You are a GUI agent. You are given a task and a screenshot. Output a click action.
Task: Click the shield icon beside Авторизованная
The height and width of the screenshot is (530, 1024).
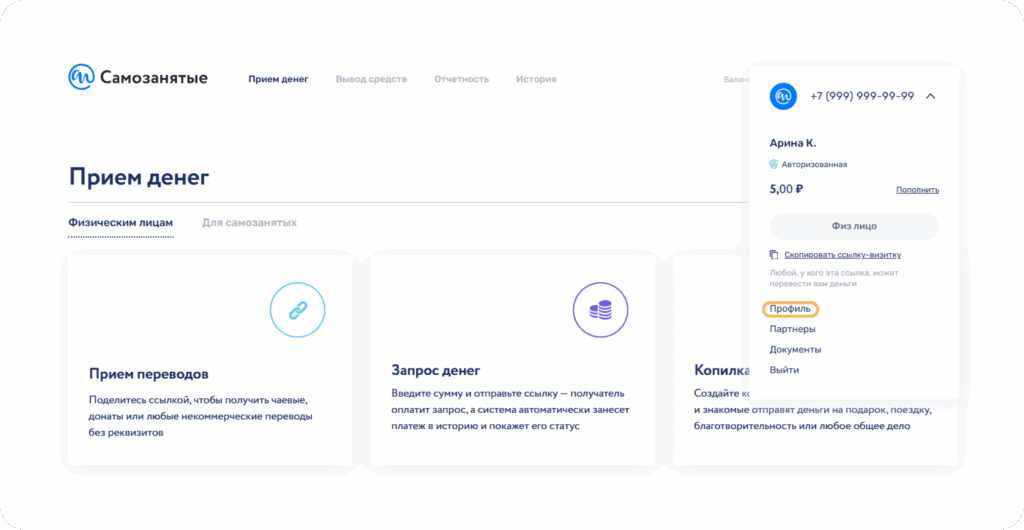(774, 164)
